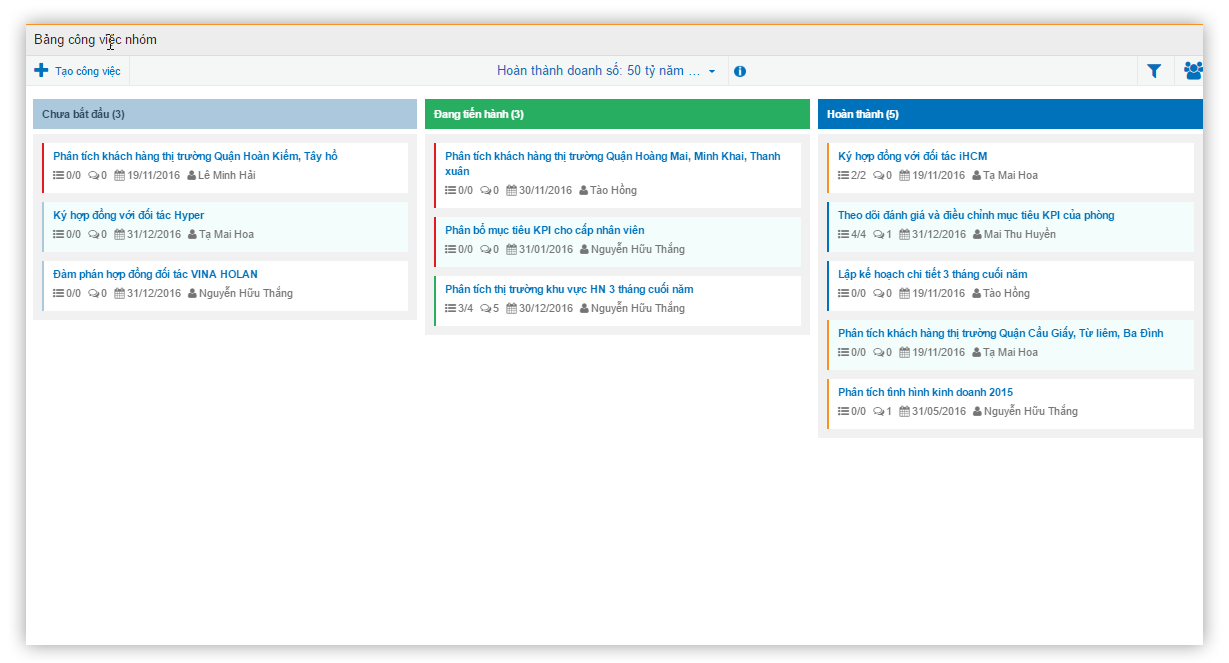Open task Lập kế hoạch chi tiết 3 tháng cuối năm
The height and width of the screenshot is (663, 1229).
coord(932,274)
